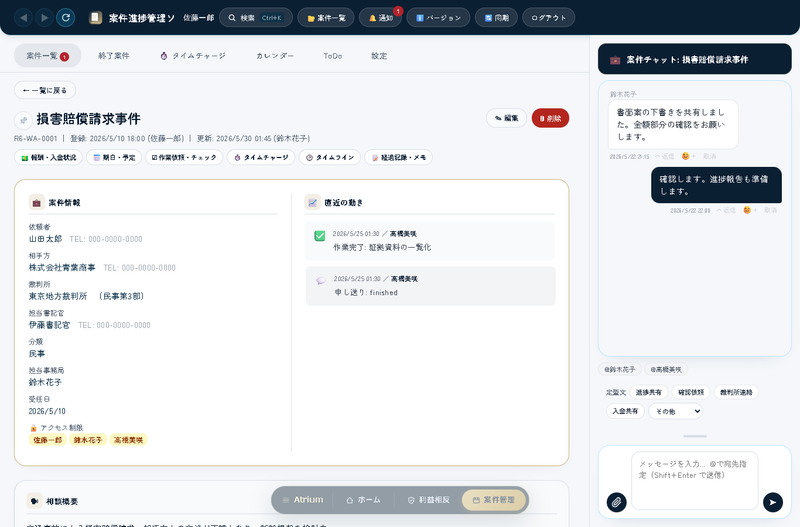The height and width of the screenshot is (527, 800).
Task: Jump to 報酬・入金状況 section chip
Action: [48, 158]
